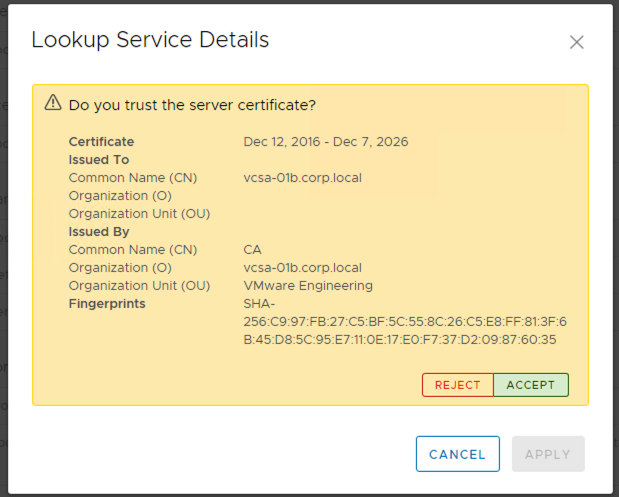Select the certificate validity date range
The image size is (619, 497).
(x=325, y=142)
